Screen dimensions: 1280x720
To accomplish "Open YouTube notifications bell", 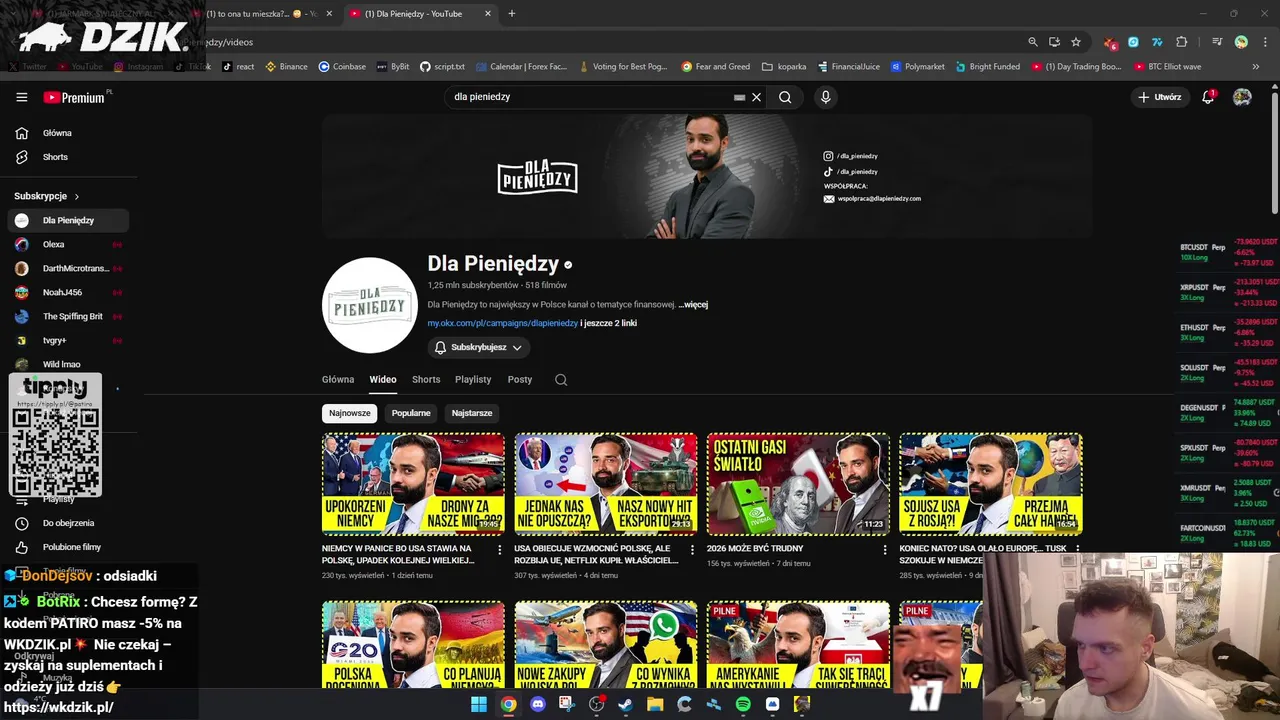I will [1208, 97].
